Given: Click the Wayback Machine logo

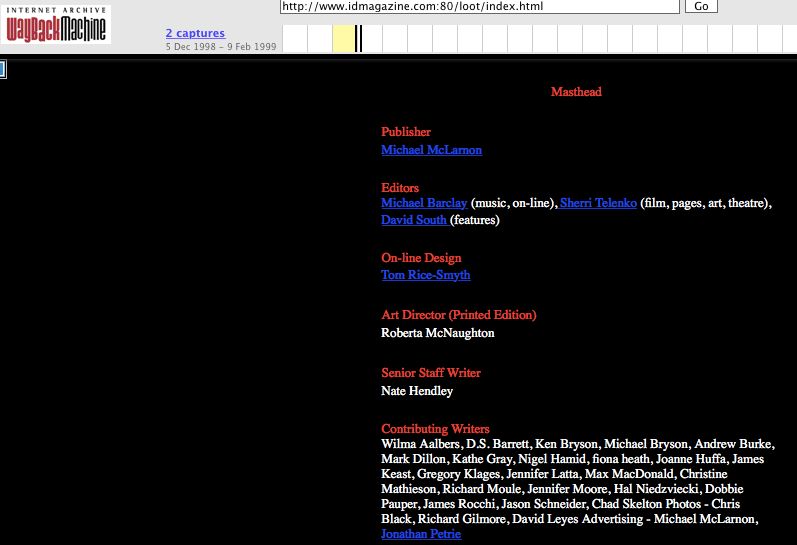Looking at the screenshot, I should pyautogui.click(x=56, y=24).
